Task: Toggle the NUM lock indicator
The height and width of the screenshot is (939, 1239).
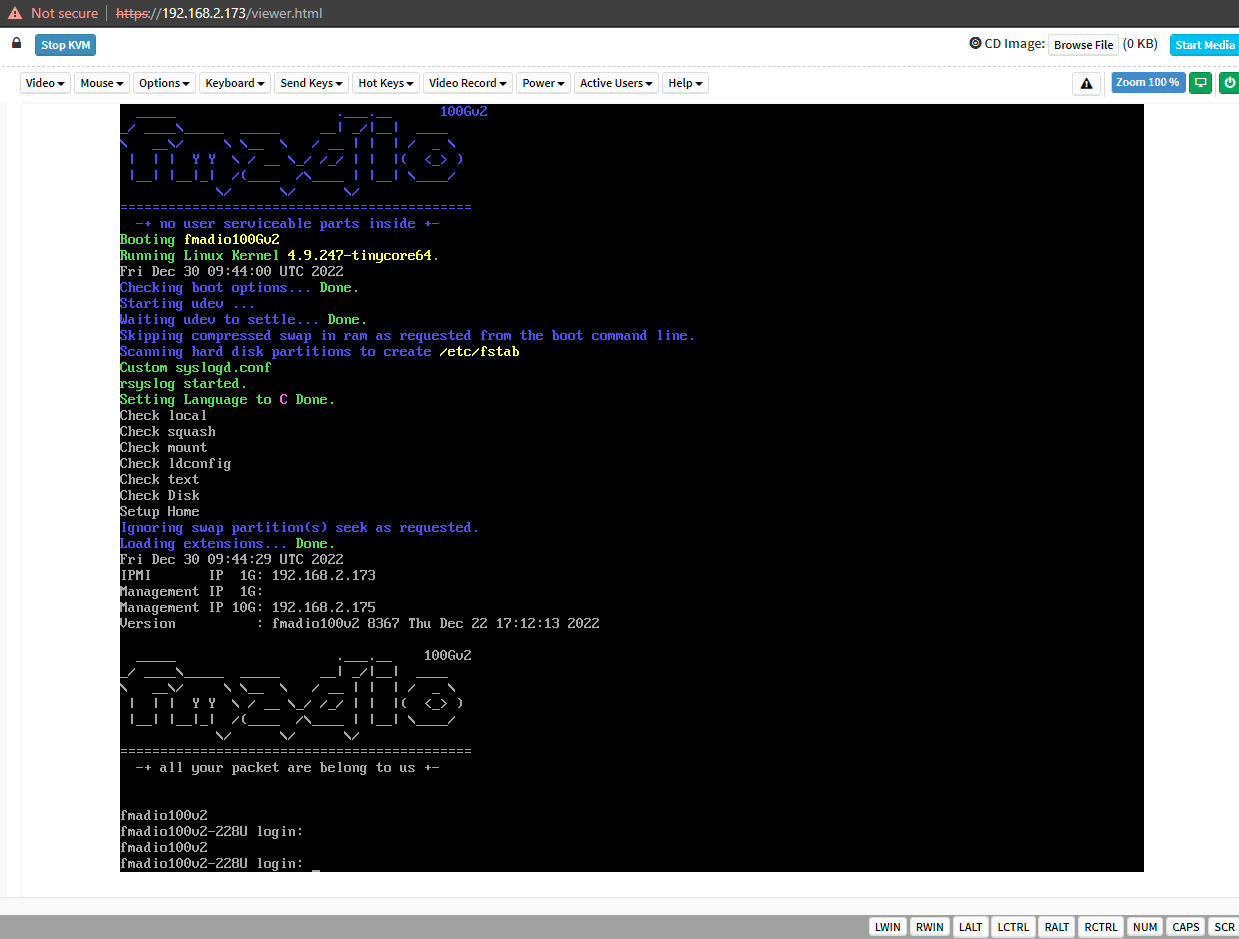Action: pyautogui.click(x=1145, y=927)
